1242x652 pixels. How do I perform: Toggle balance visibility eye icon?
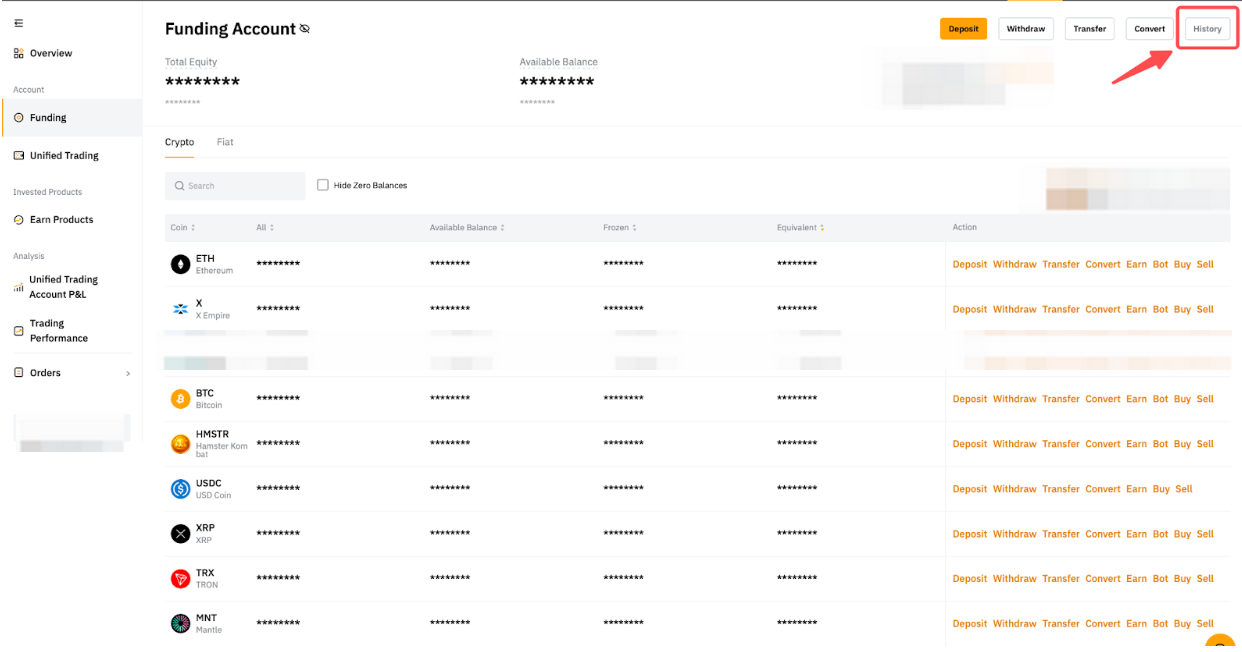pos(305,29)
